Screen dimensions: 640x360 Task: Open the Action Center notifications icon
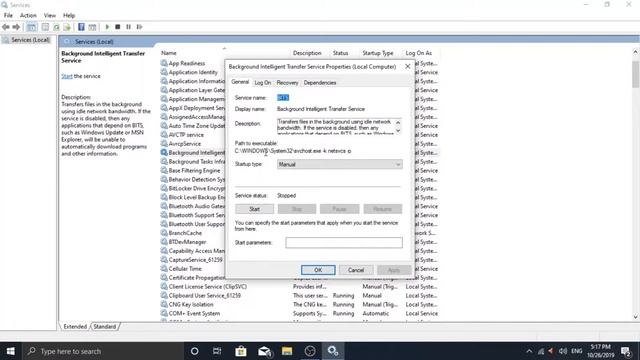[626, 351]
